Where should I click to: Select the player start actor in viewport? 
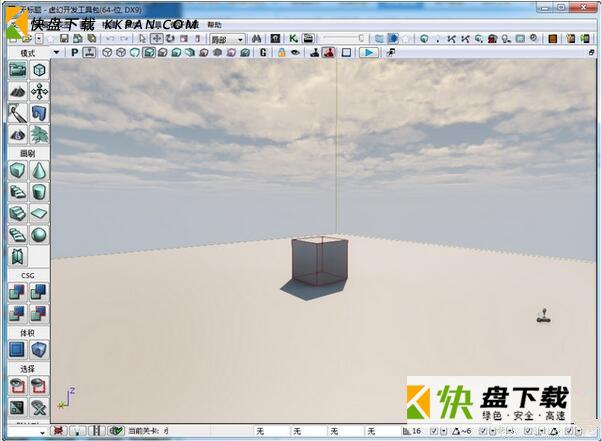coord(544,315)
